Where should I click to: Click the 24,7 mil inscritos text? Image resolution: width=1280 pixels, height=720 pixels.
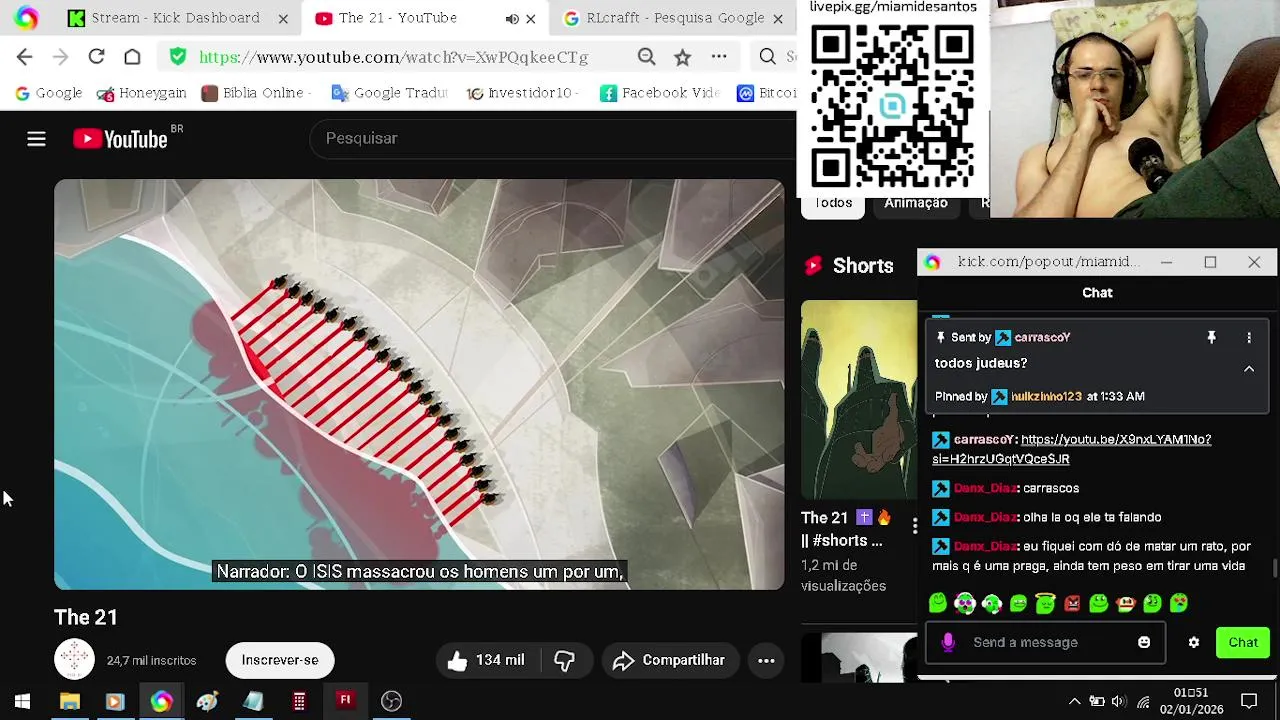tap(152, 661)
